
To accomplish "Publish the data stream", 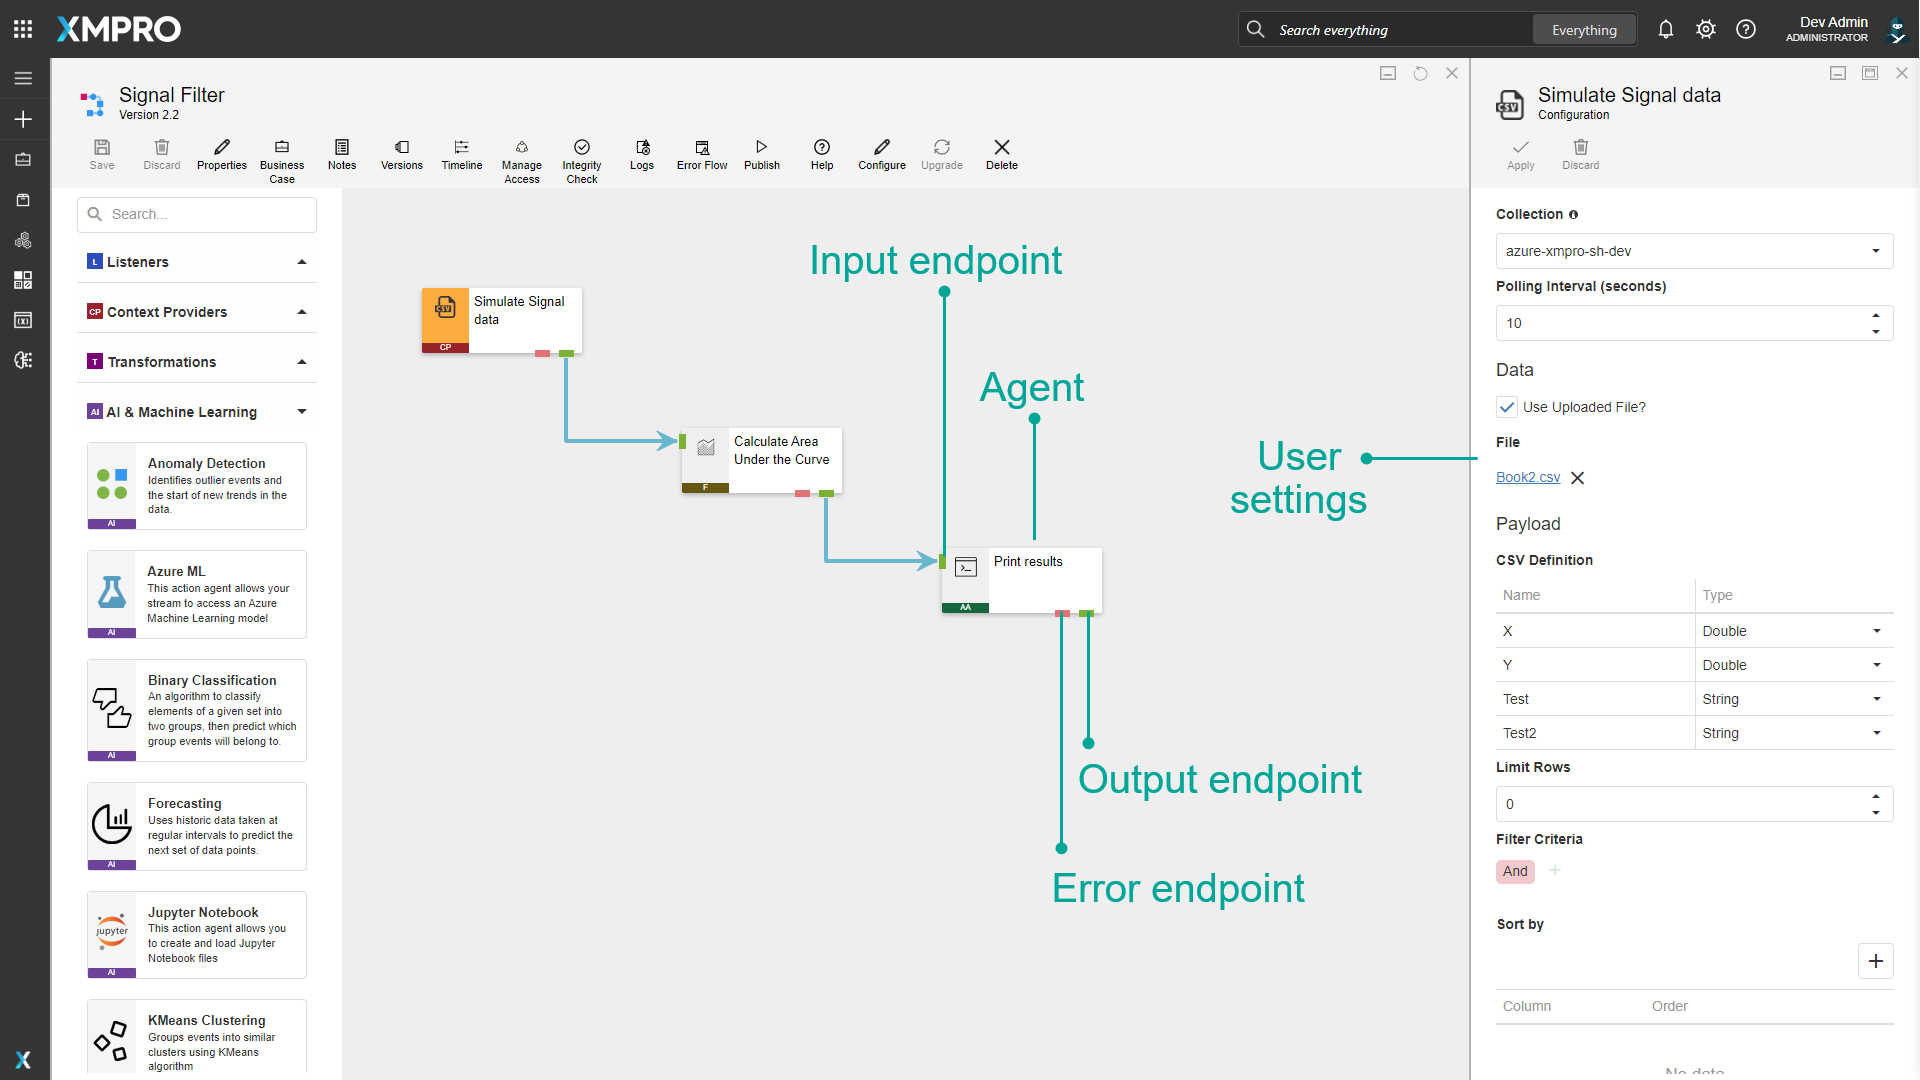I will pyautogui.click(x=762, y=155).
